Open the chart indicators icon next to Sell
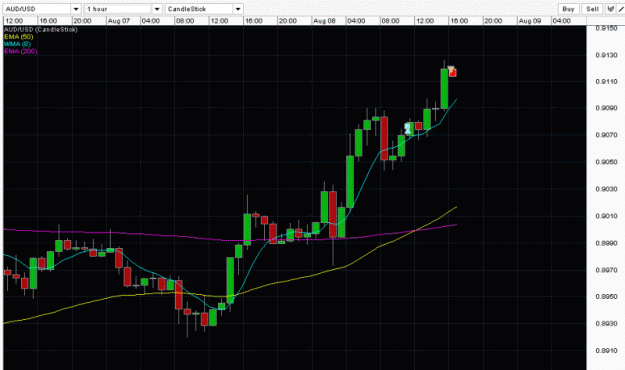 (611, 9)
